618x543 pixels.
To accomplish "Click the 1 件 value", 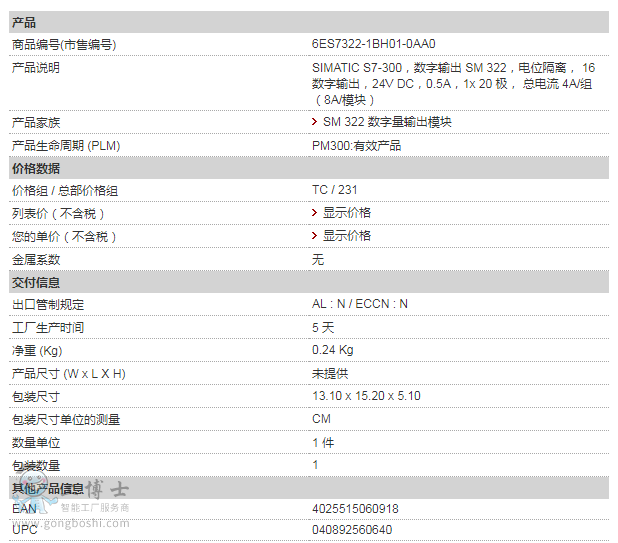I will [x=323, y=443].
